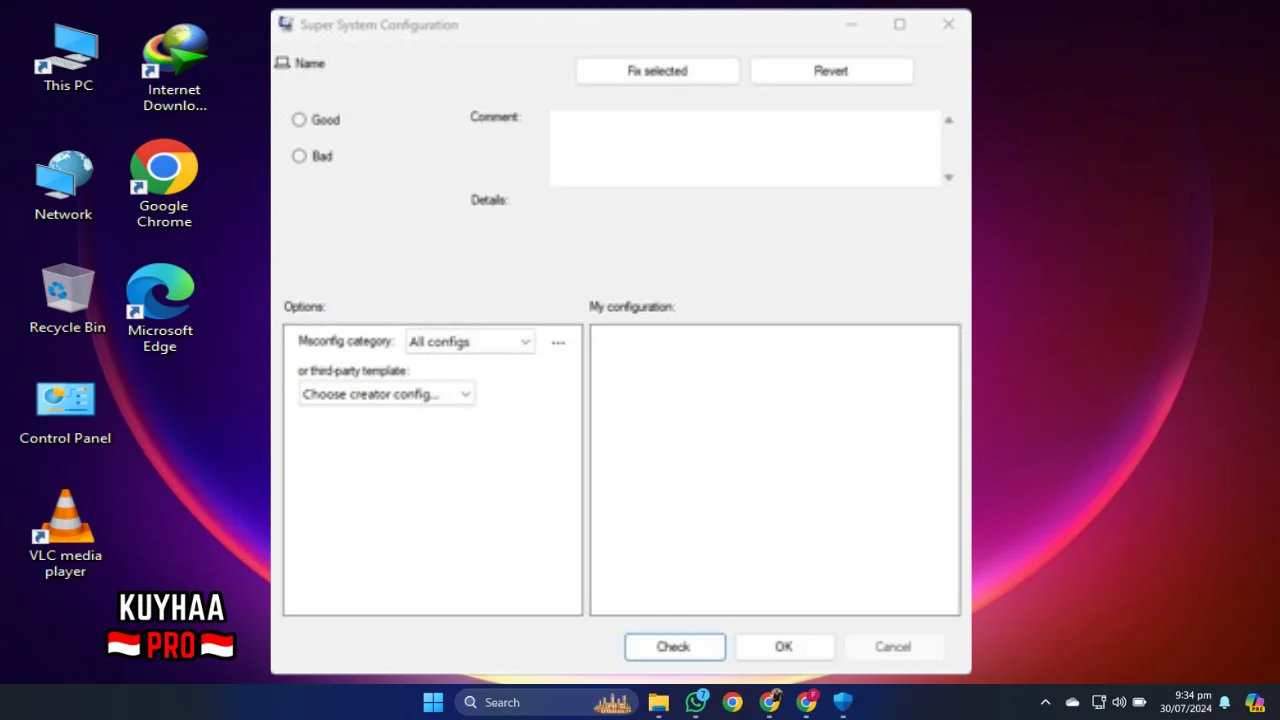Launch Microsoft Edge from desktop

tap(160, 308)
